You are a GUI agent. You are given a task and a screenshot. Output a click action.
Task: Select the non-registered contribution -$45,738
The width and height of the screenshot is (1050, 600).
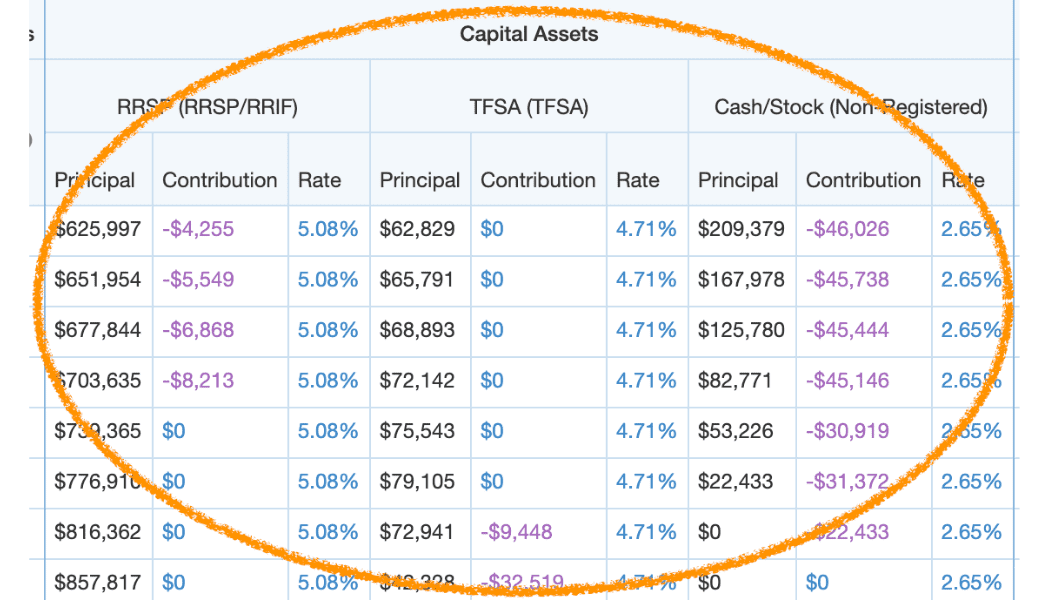click(847, 279)
